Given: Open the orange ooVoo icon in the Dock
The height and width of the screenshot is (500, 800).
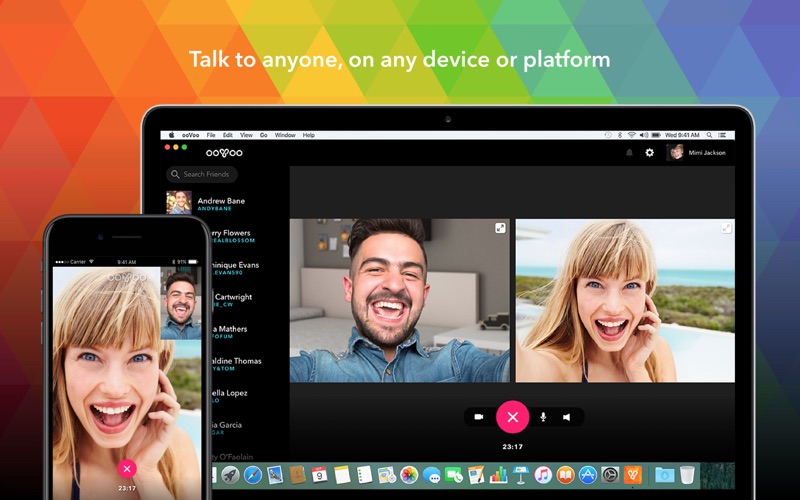Looking at the screenshot, I should pyautogui.click(x=633, y=475).
